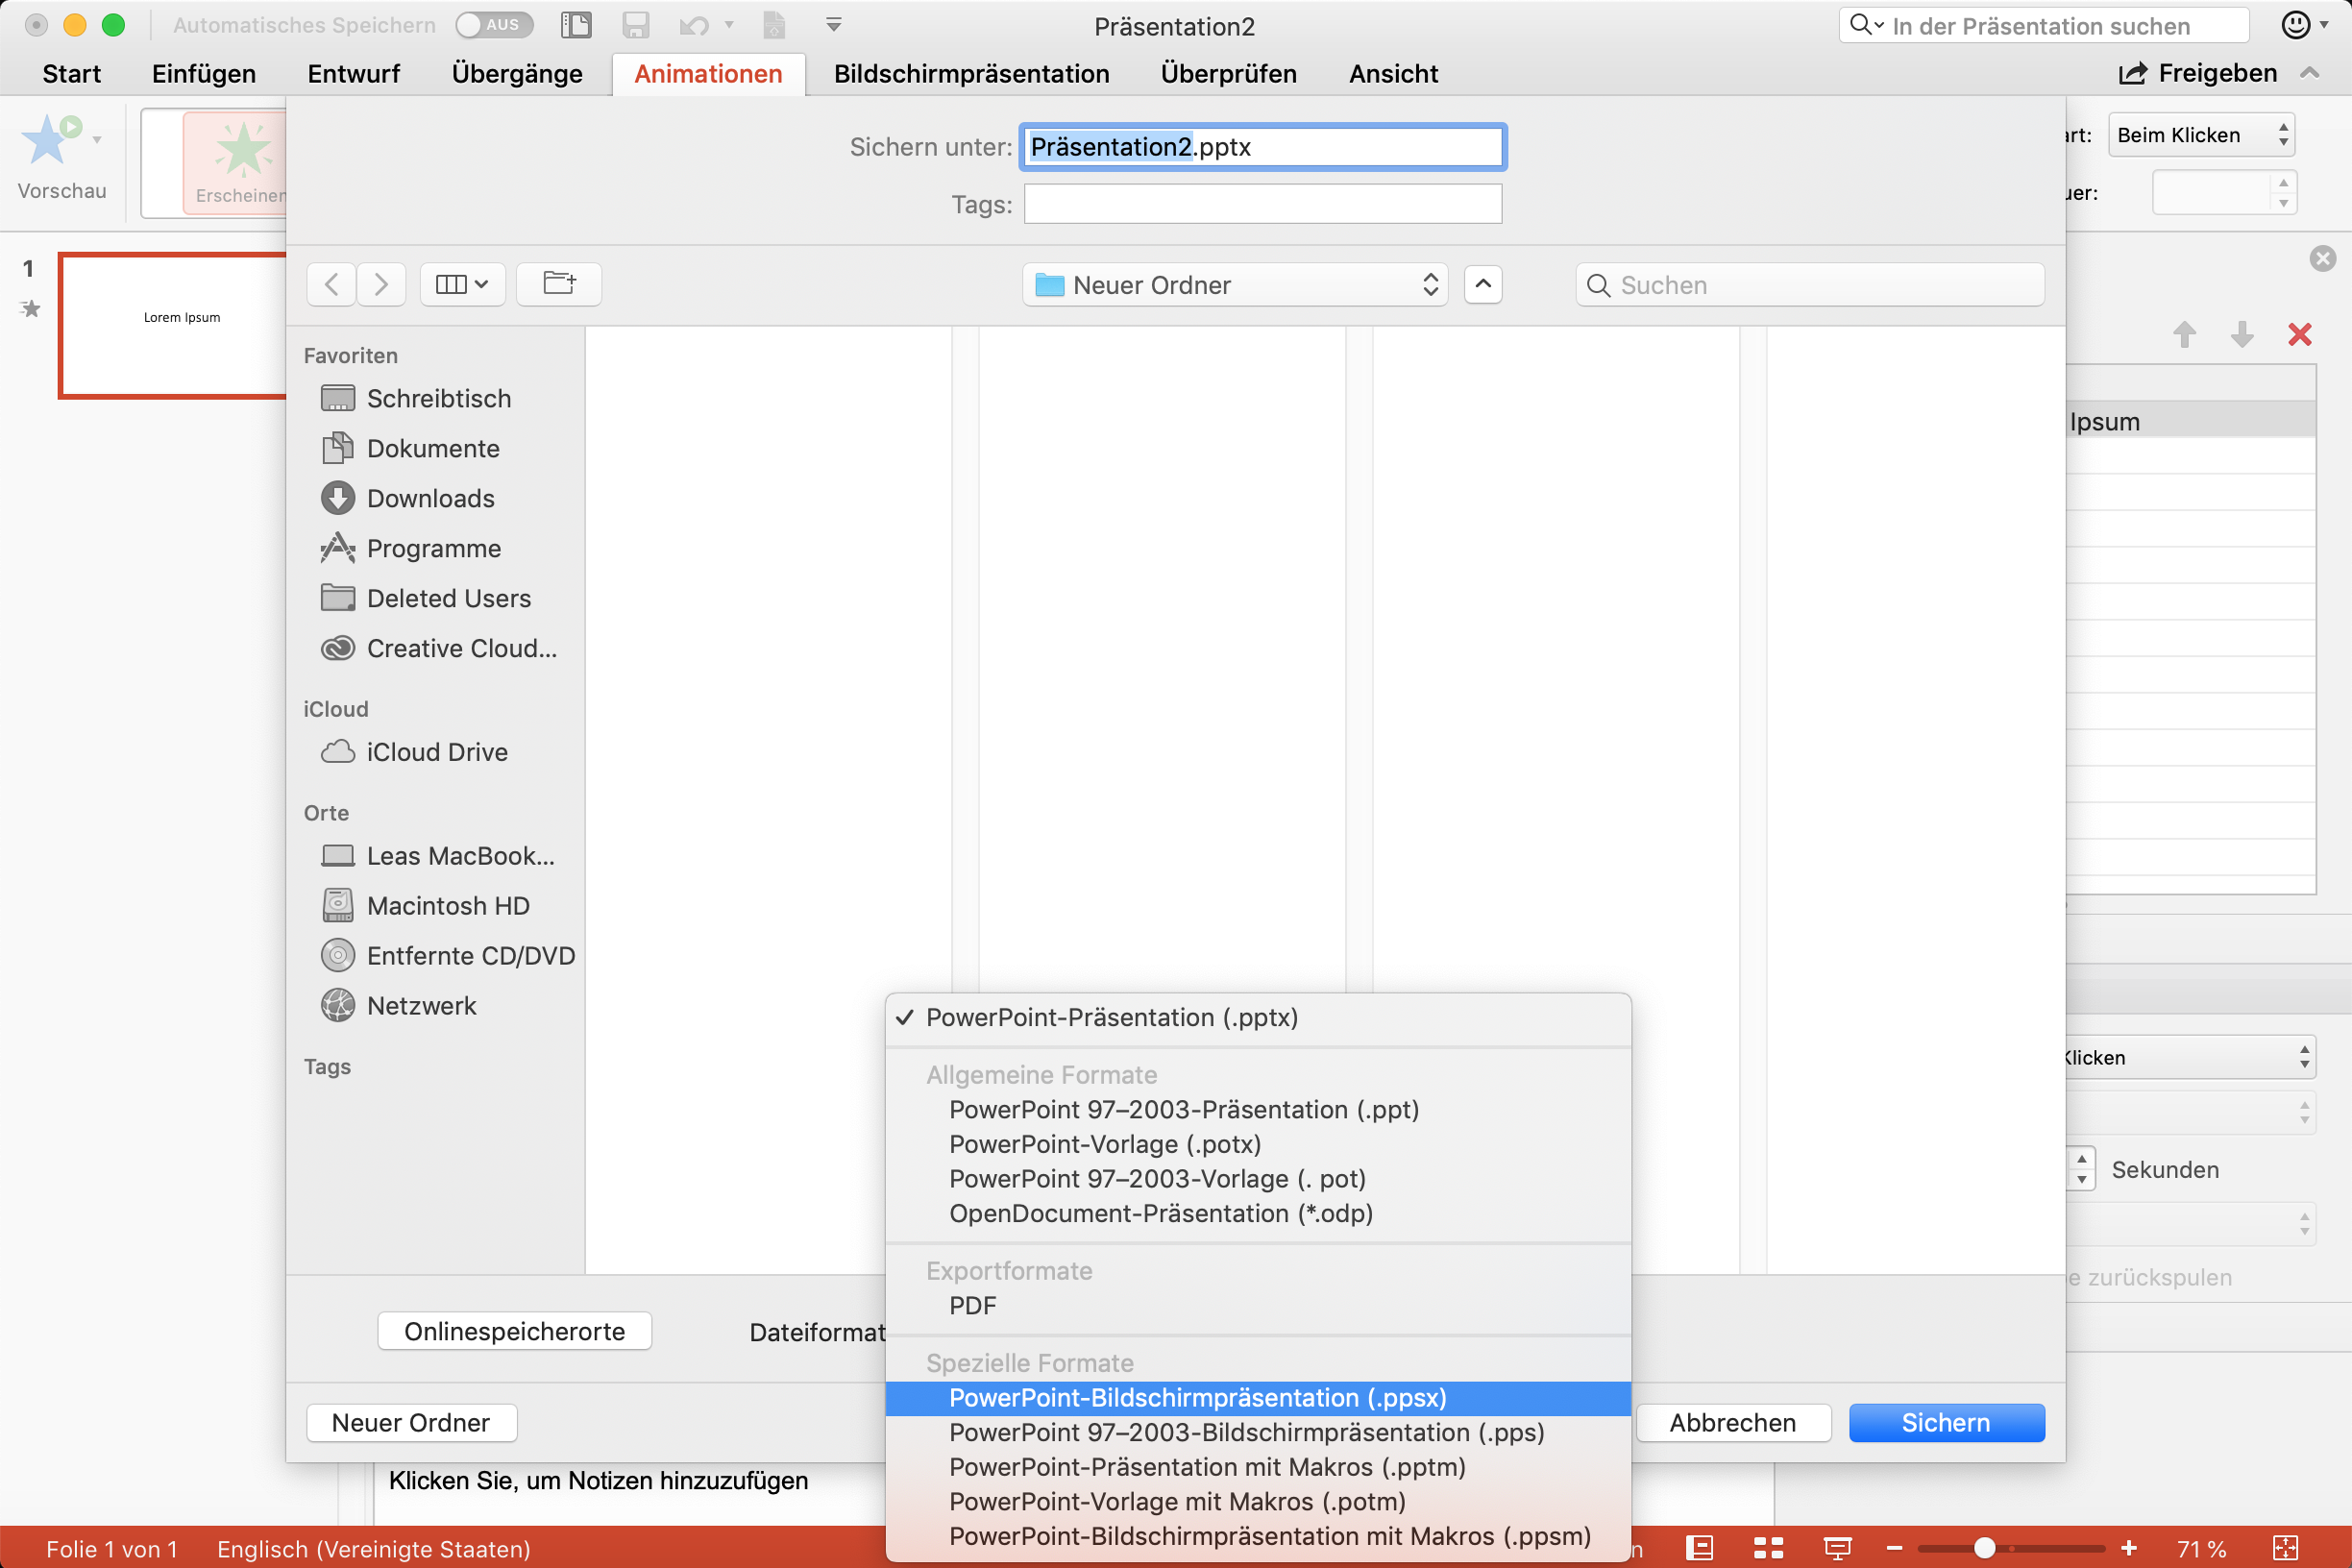The height and width of the screenshot is (1568, 2352).
Task: Choose PDF export format
Action: point(1258,1306)
